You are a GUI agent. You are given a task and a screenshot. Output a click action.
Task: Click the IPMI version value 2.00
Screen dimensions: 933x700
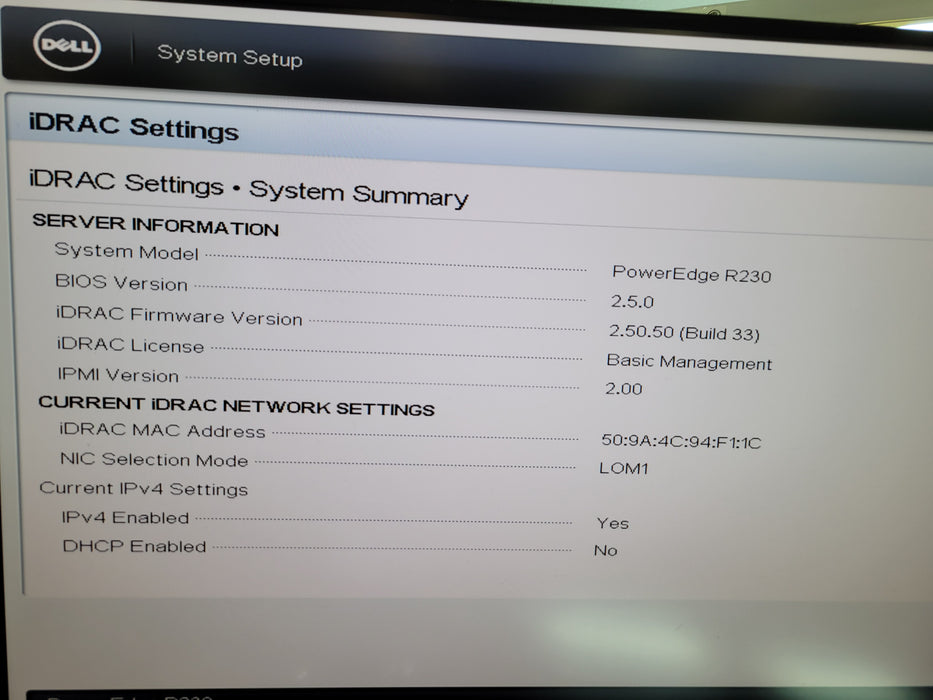(x=624, y=389)
